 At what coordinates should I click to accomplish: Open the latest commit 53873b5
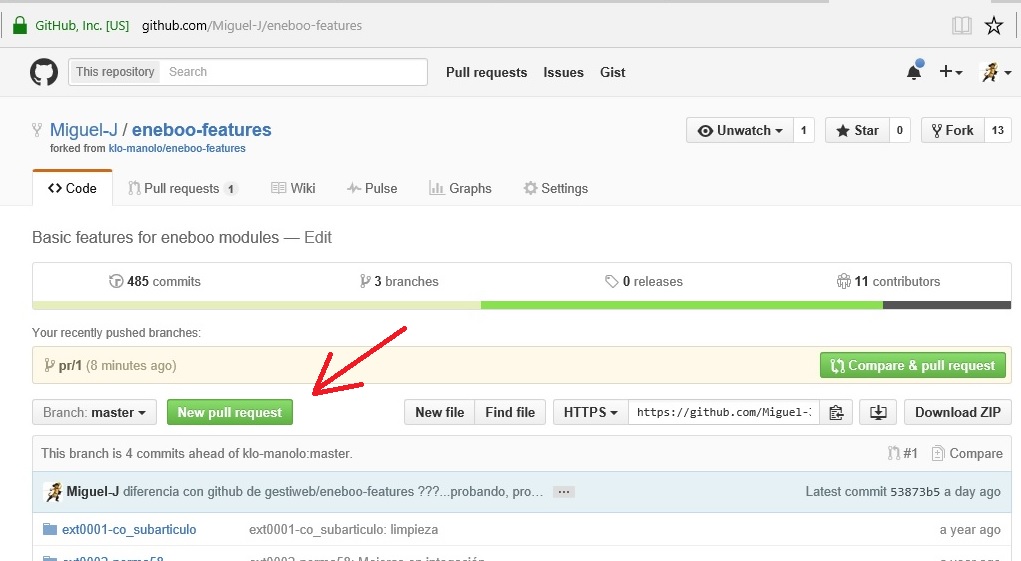point(915,491)
